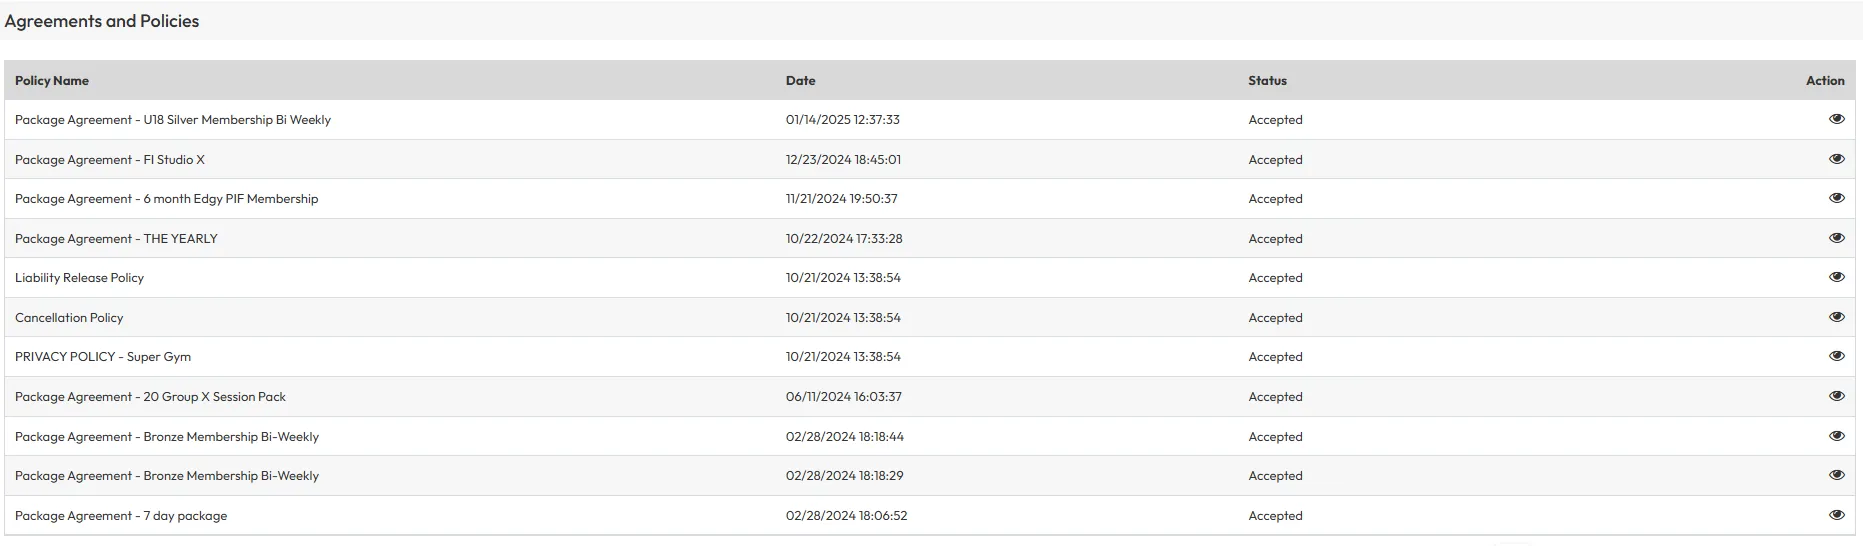The width and height of the screenshot is (1863, 546).
Task: Select PRIVACY POLICY - Super Gym name text
Action: [103, 357]
